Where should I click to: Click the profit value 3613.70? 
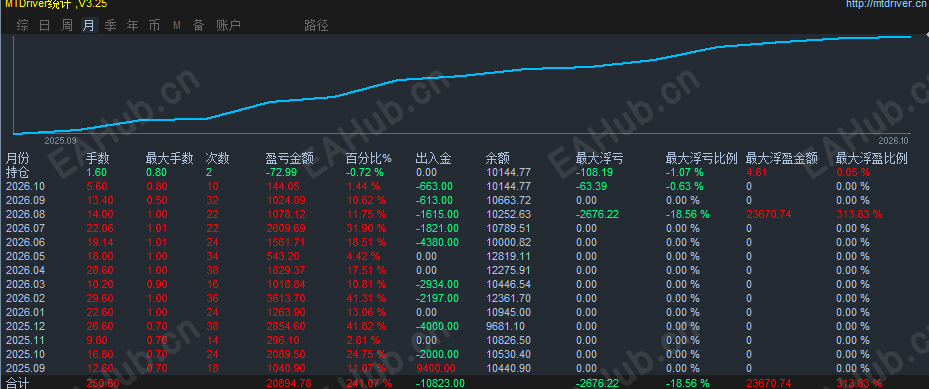286,298
